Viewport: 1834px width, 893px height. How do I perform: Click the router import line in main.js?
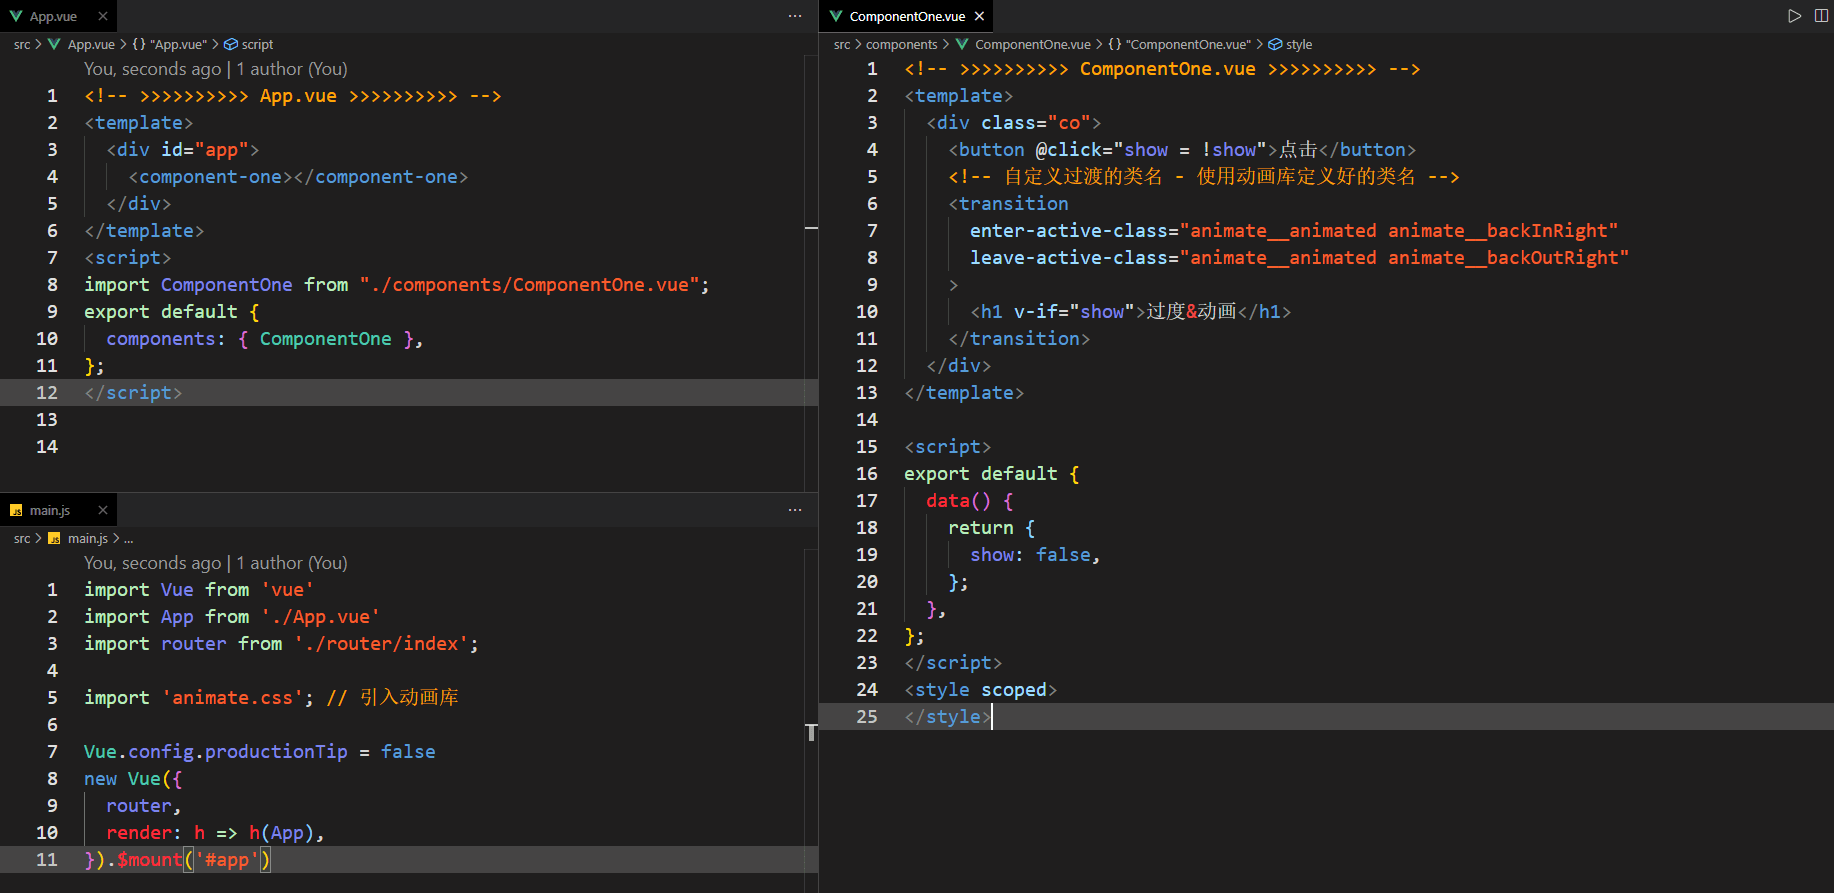coord(281,643)
